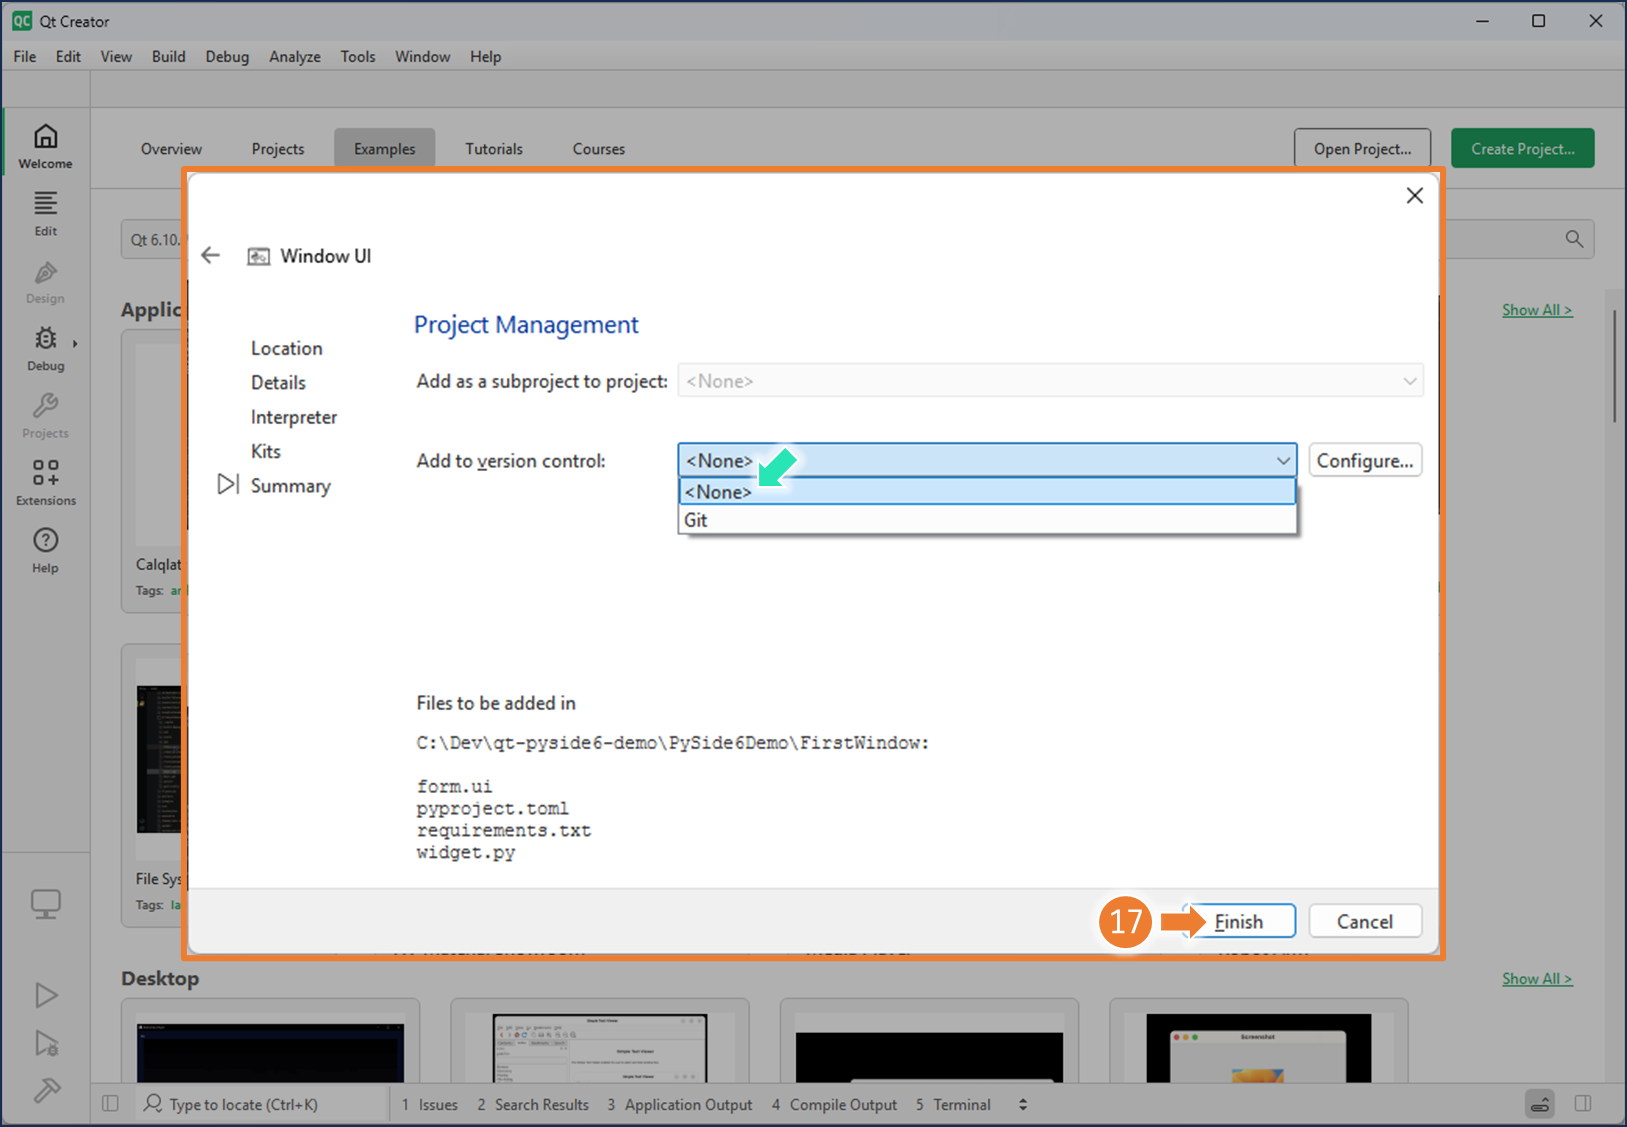
Task: Switch to Edit mode in sidebar
Action: 46,214
